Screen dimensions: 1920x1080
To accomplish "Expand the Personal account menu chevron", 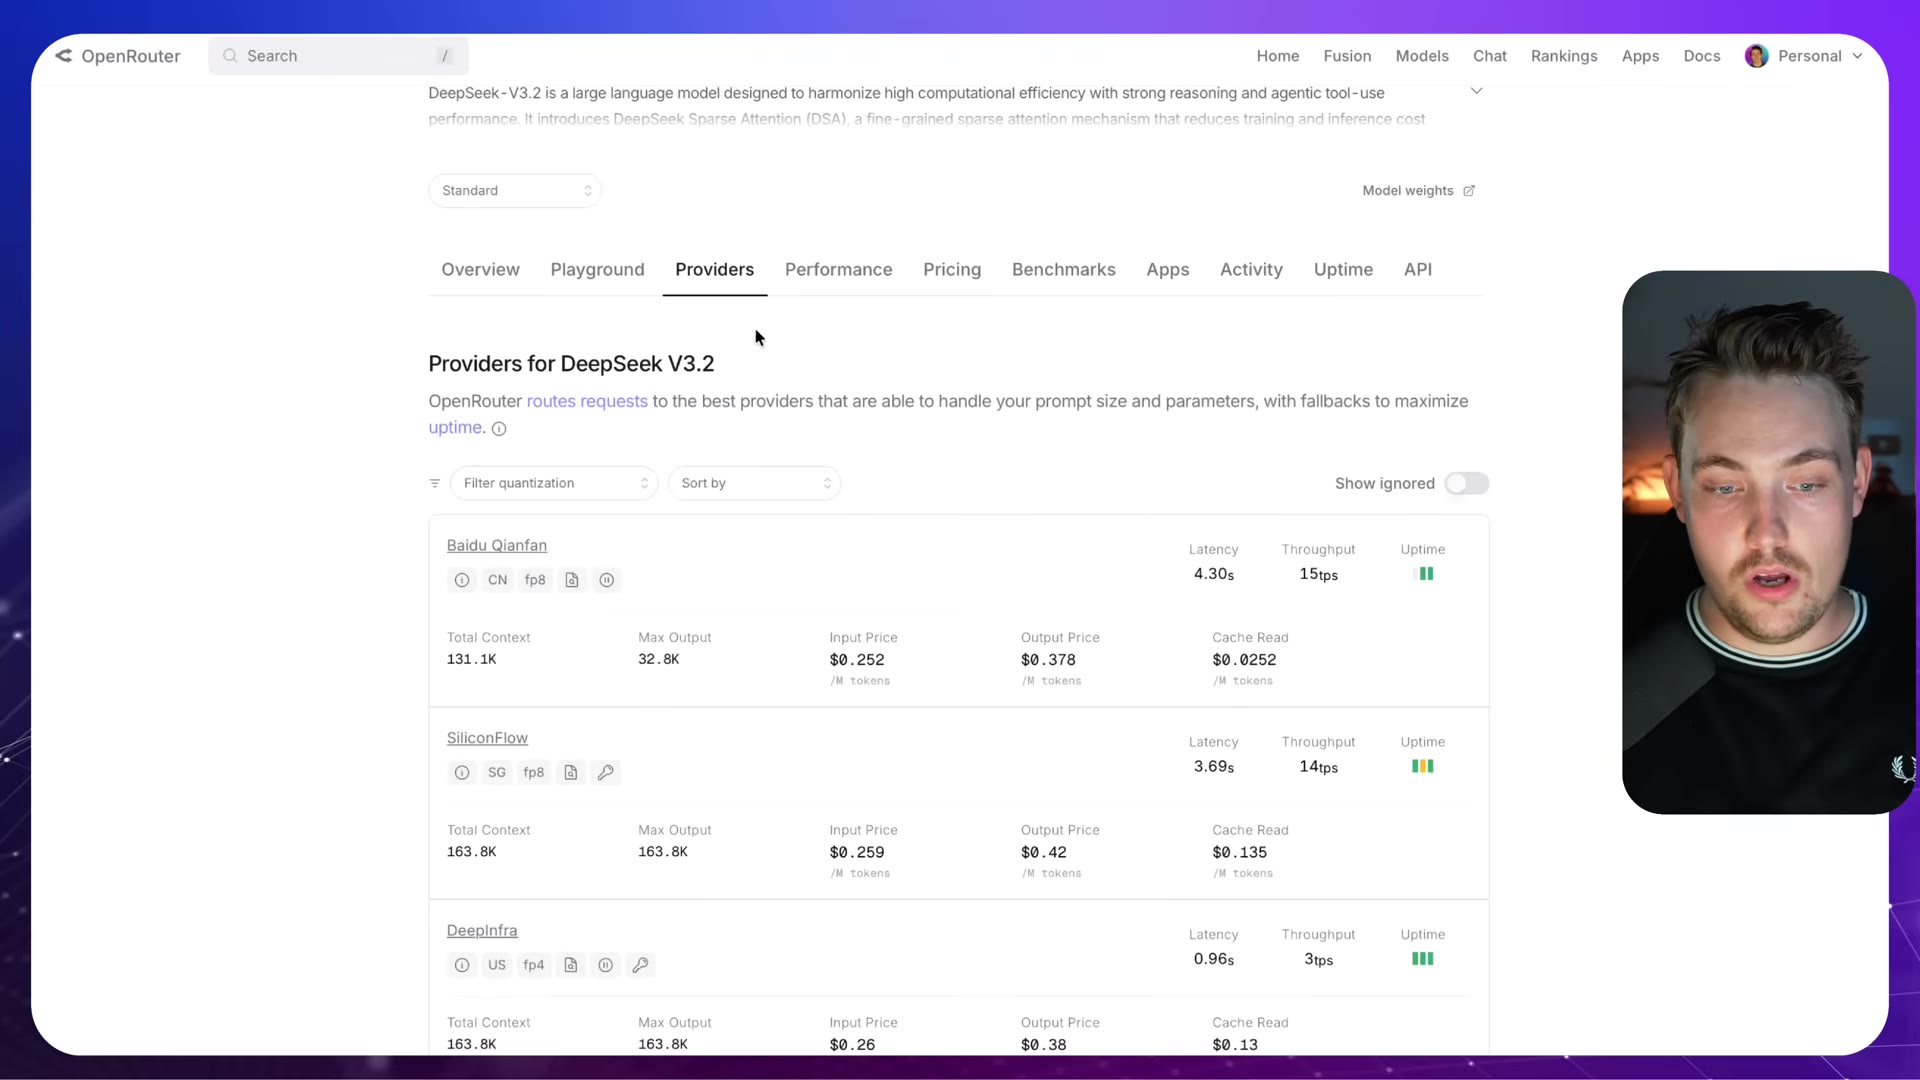I will point(1858,56).
